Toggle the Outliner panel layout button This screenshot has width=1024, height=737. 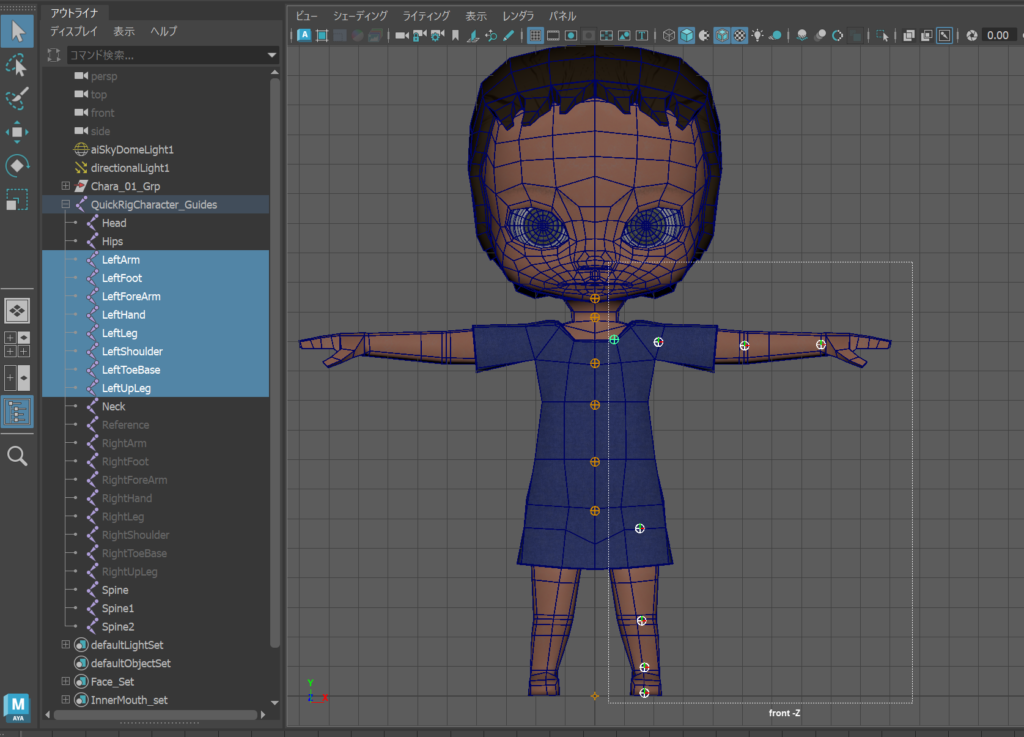tap(17, 411)
